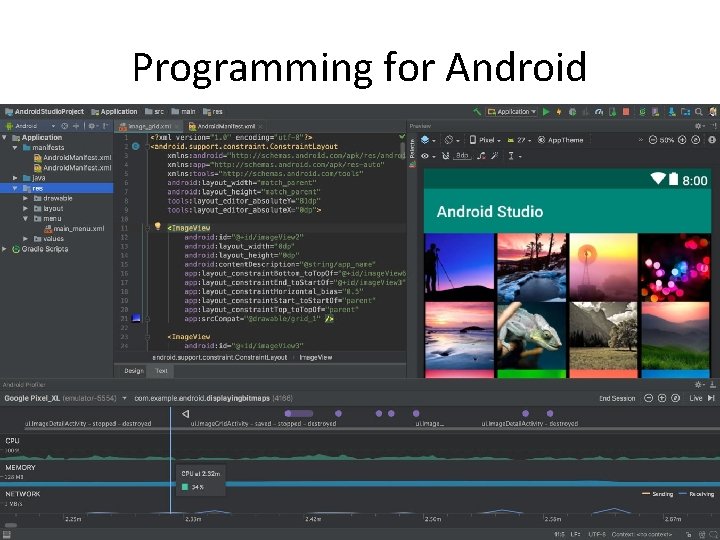
Task: Open the AVD Manager phone icon
Action: pos(656,112)
